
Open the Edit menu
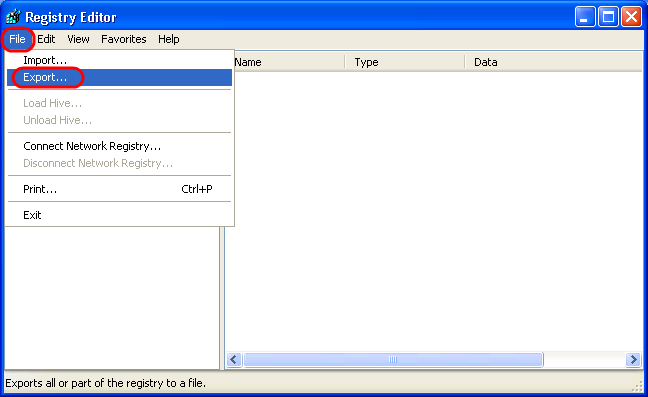pyautogui.click(x=46, y=39)
